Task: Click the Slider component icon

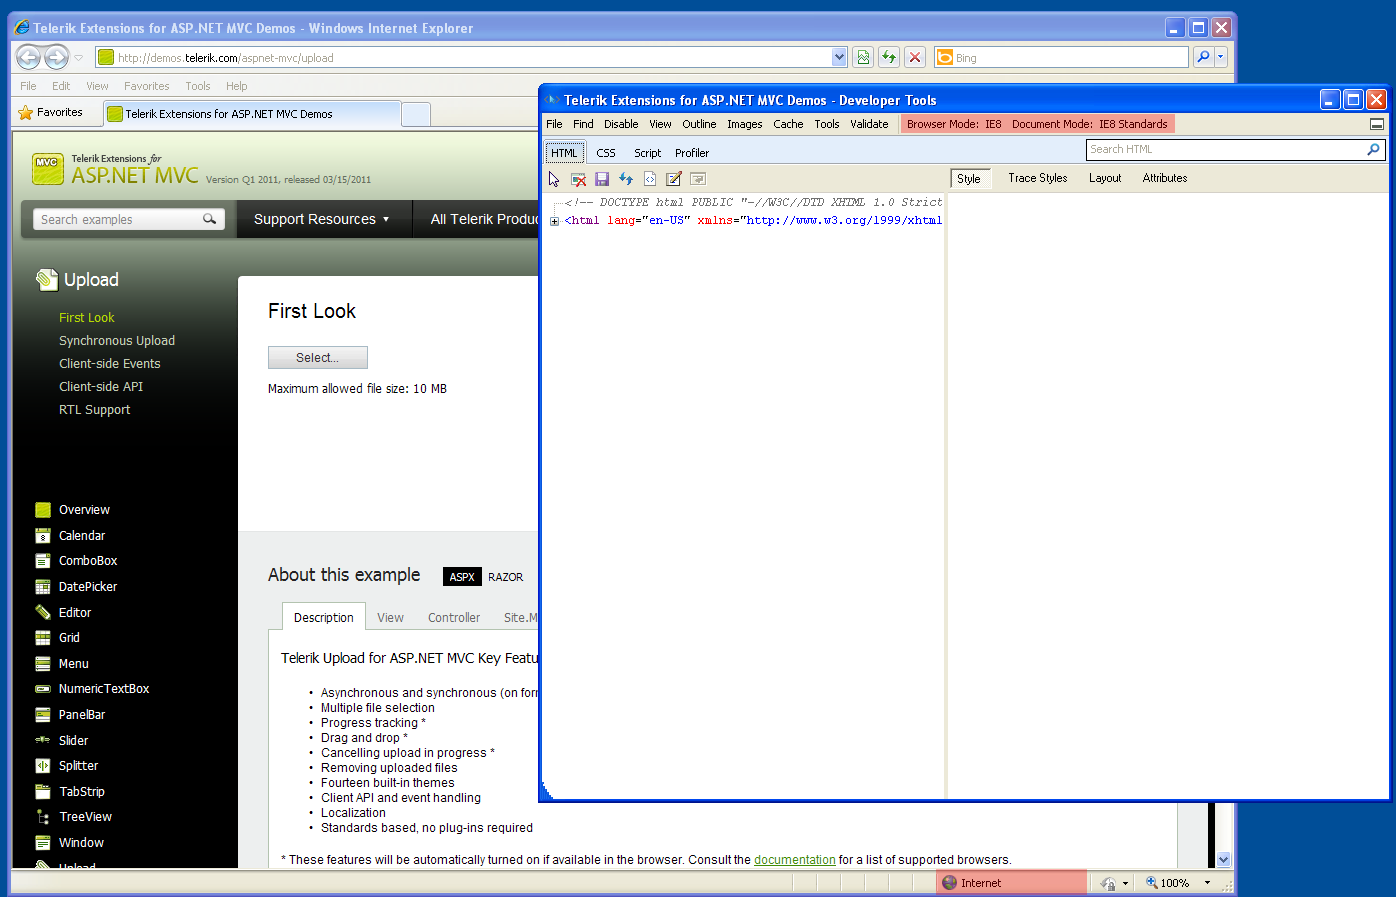Action: [x=43, y=740]
